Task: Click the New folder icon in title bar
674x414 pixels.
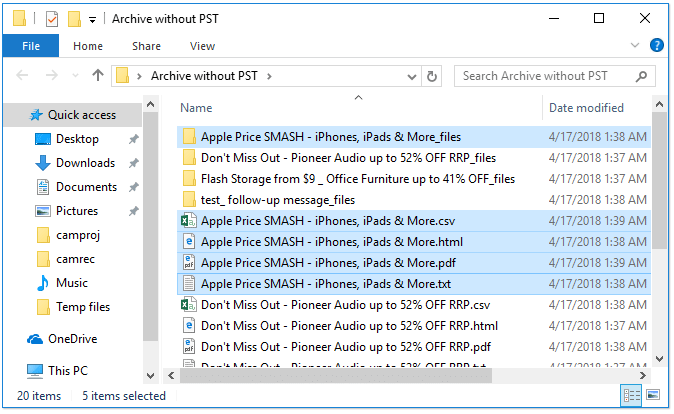Action: 74,19
